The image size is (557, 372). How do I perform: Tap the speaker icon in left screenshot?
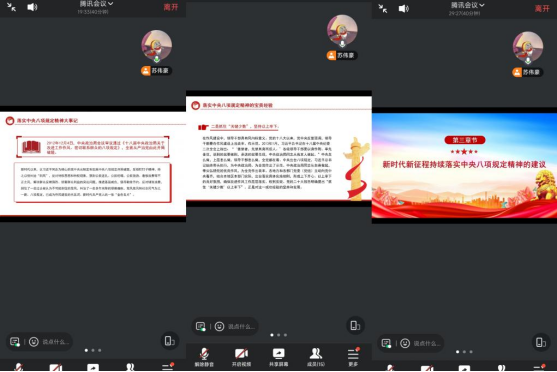32,7
